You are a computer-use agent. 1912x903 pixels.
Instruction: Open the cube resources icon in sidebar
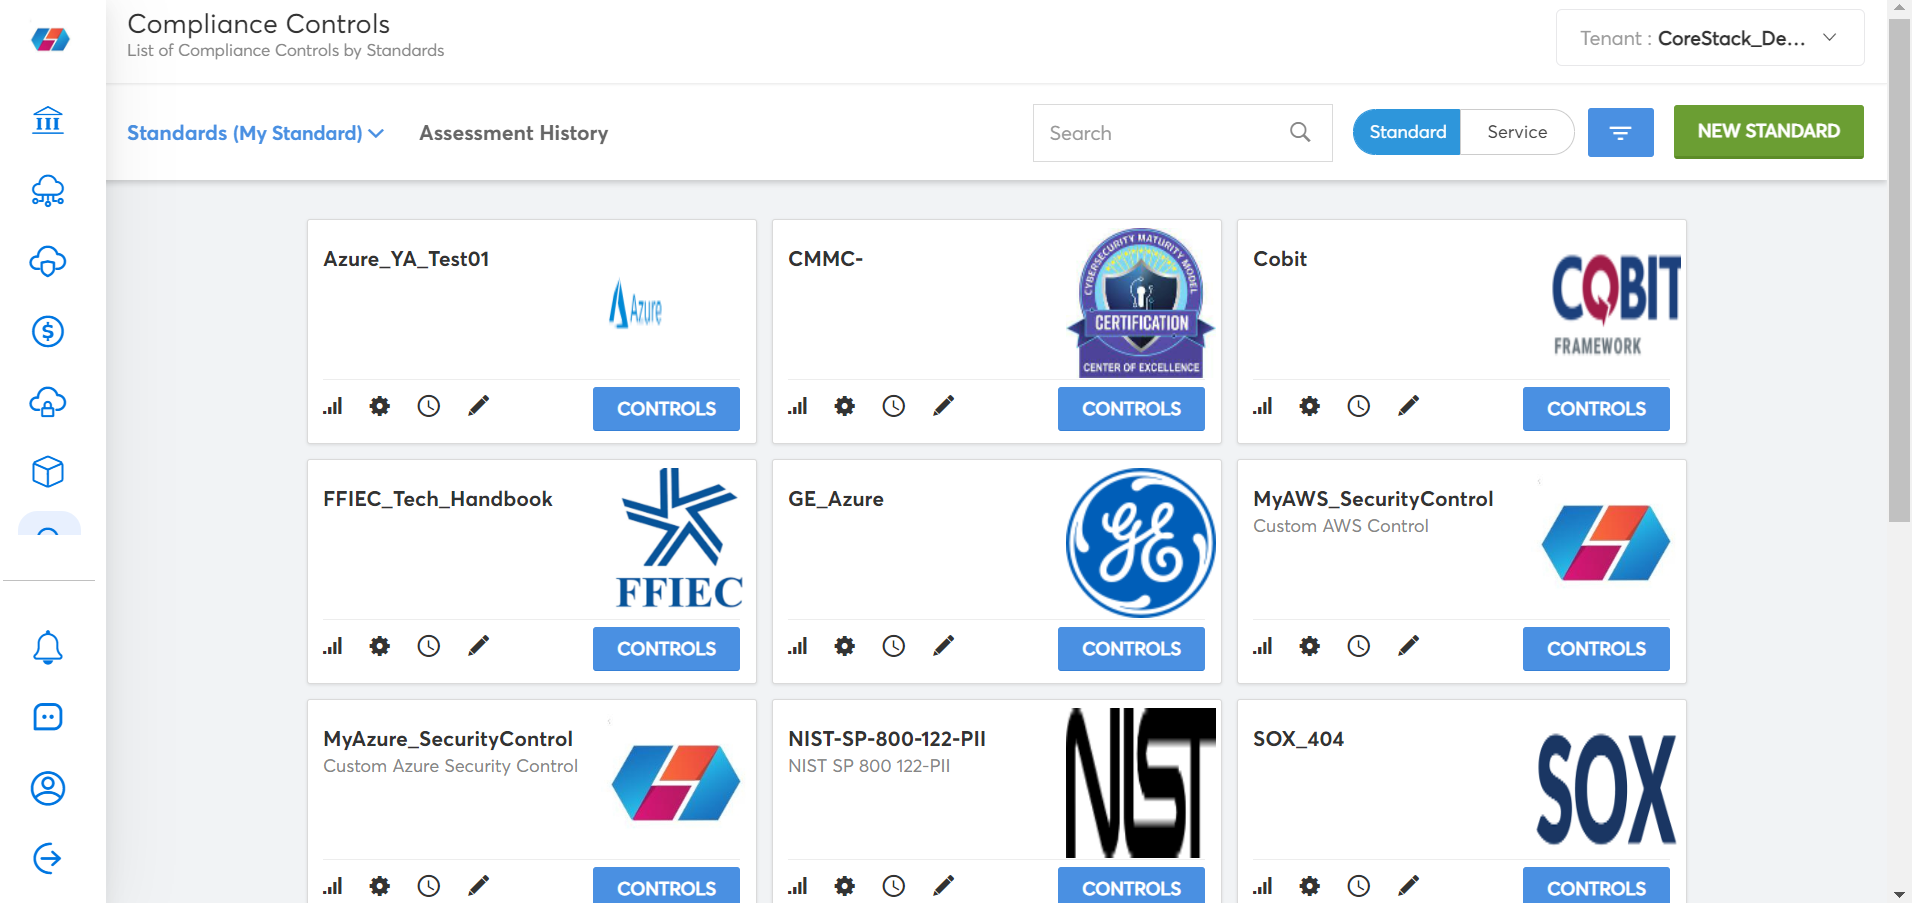coord(48,472)
